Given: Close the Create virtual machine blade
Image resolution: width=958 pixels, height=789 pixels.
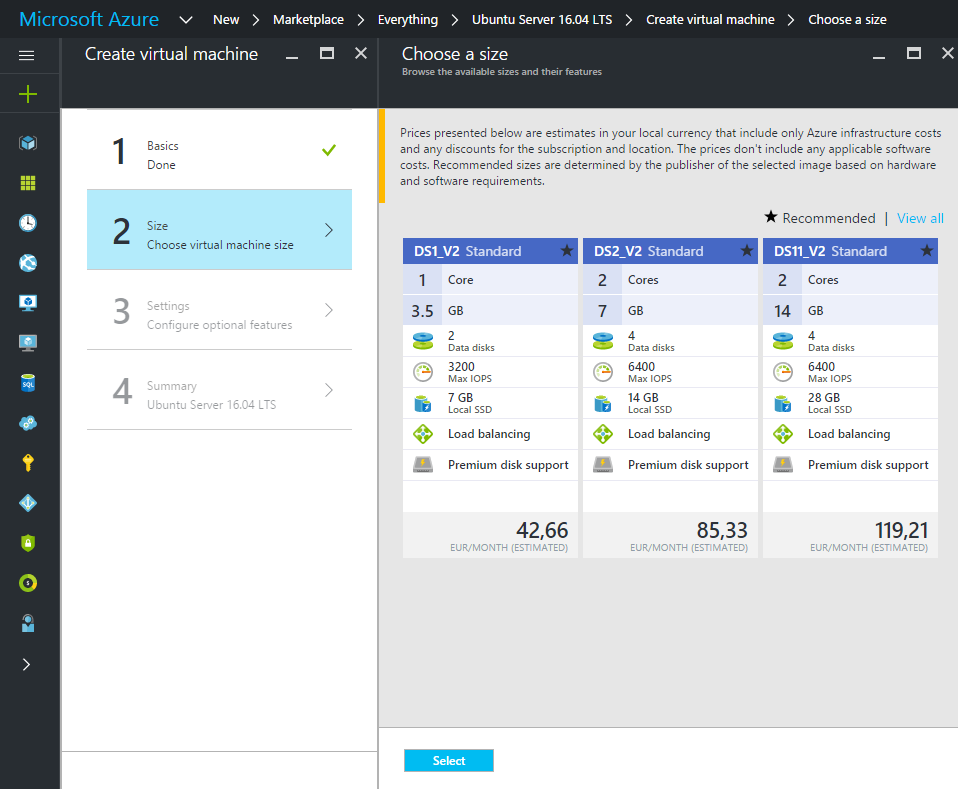Looking at the screenshot, I should pos(361,54).
